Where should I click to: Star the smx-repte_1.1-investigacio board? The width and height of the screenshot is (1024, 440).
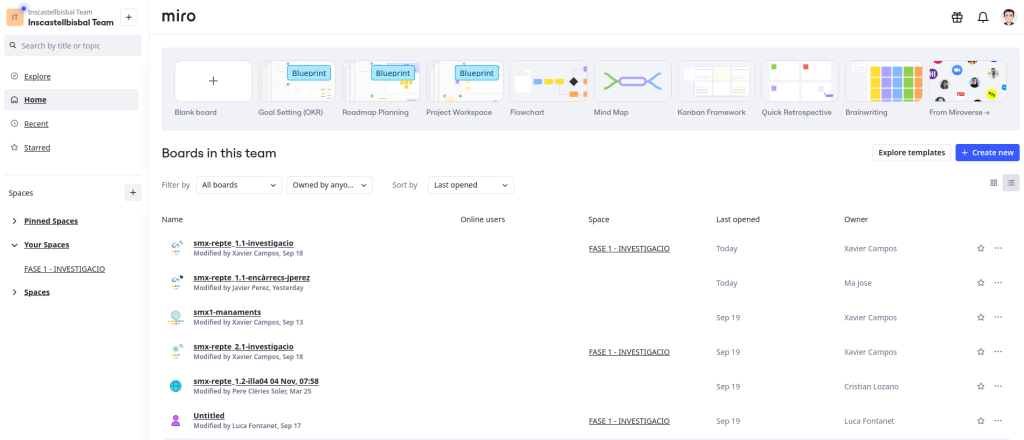981,248
